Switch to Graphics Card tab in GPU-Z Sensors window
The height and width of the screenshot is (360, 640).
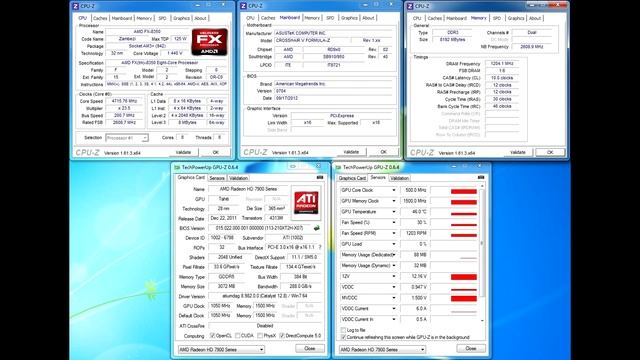tap(352, 178)
